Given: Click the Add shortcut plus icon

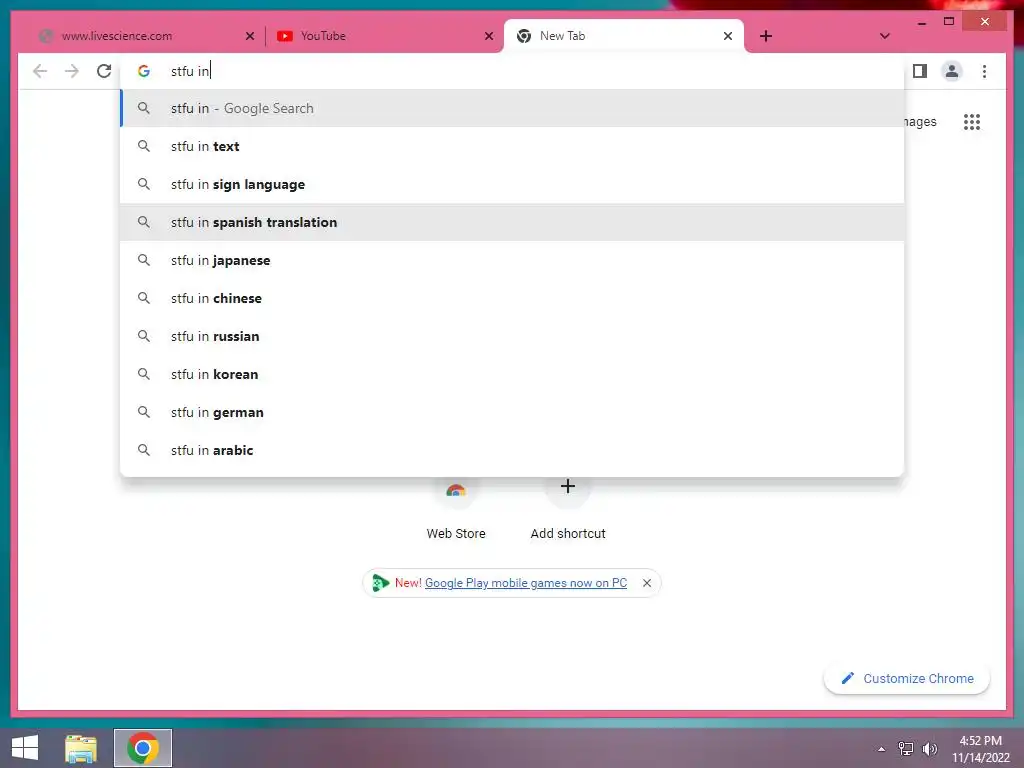Looking at the screenshot, I should coord(568,487).
